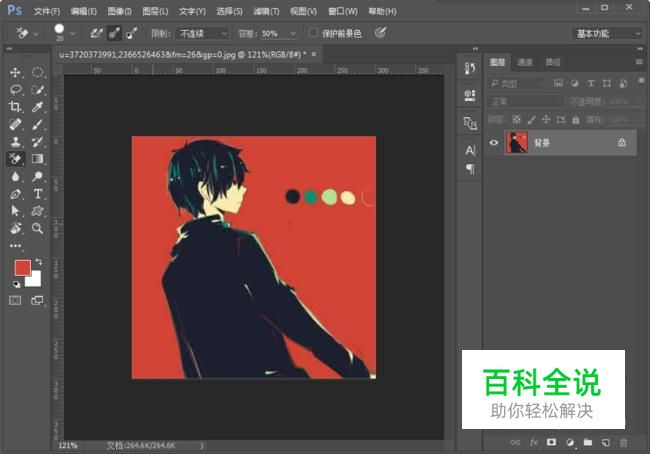The width and height of the screenshot is (650, 454).
Task: Open the blend mode dropdown 正常
Action: point(526,102)
